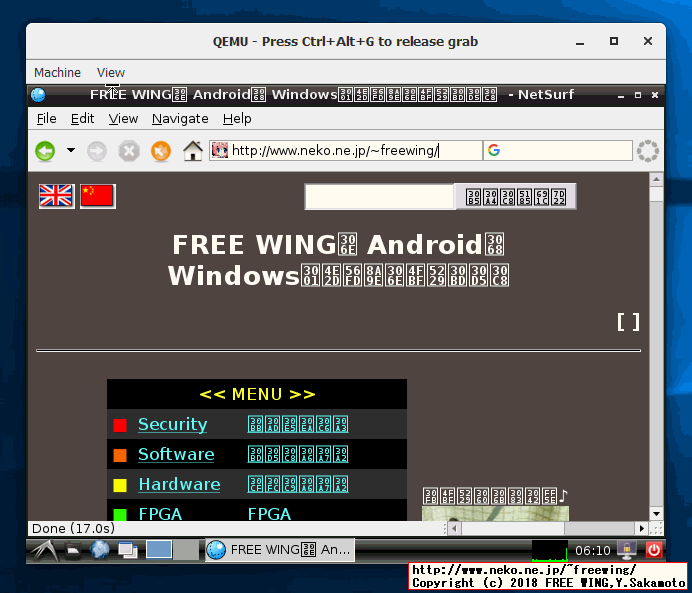Go to the Home page icon
The height and width of the screenshot is (593, 692).
click(x=193, y=151)
